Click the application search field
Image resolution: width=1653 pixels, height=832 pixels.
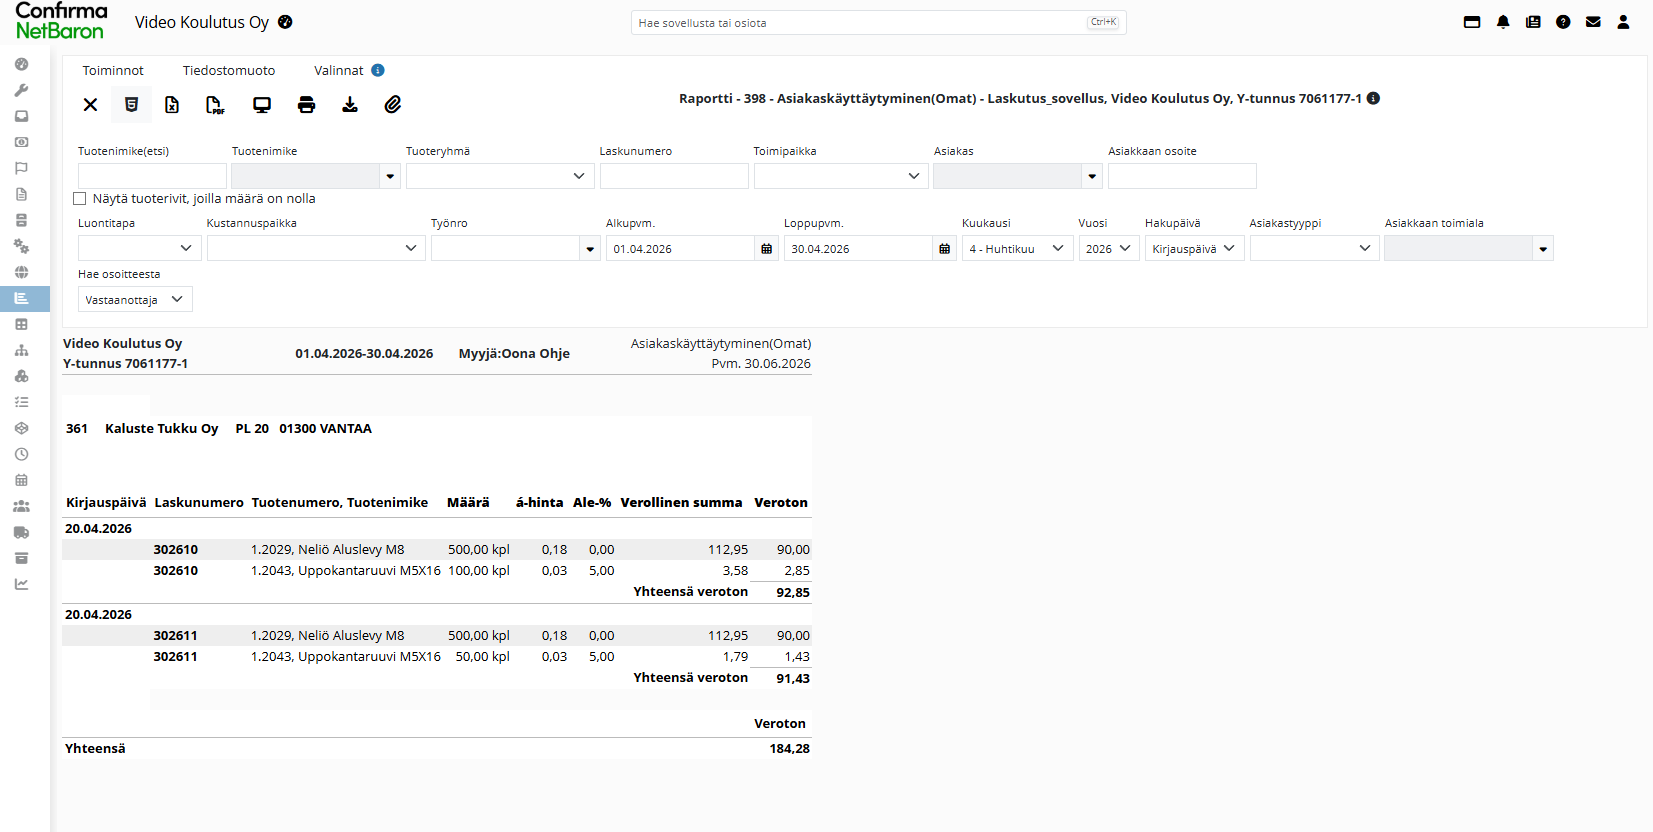pyautogui.click(x=878, y=22)
